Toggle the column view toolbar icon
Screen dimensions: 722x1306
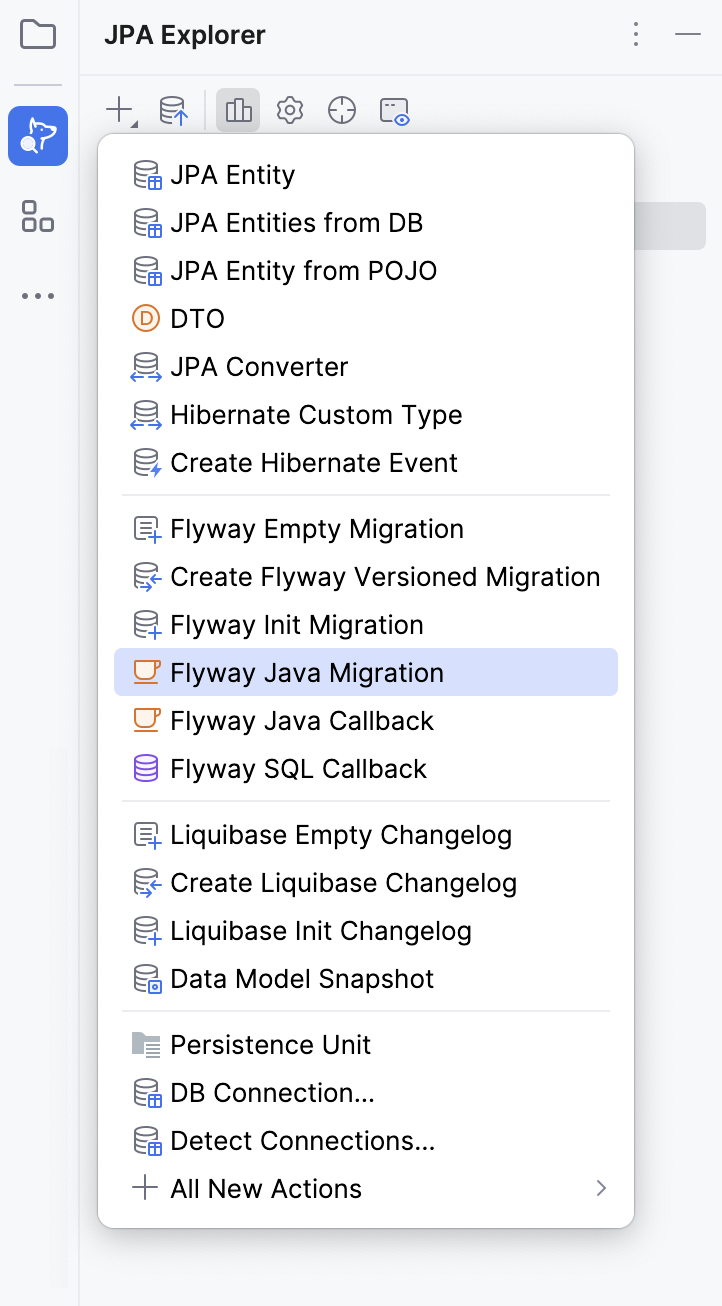[237, 110]
